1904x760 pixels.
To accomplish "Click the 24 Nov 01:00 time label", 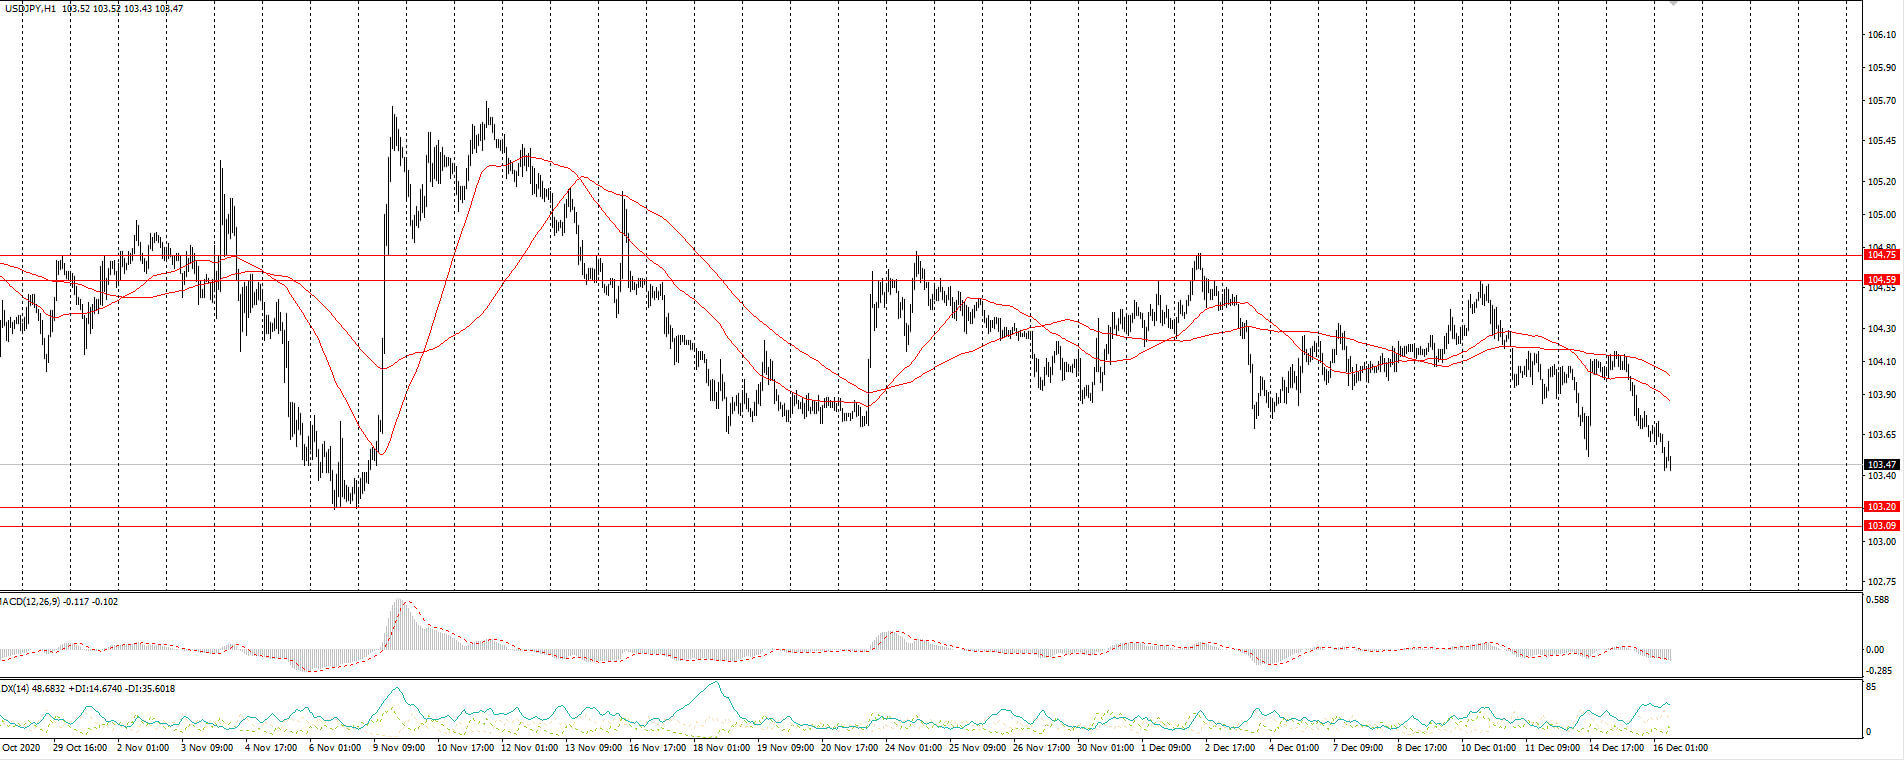I will pyautogui.click(x=914, y=748).
